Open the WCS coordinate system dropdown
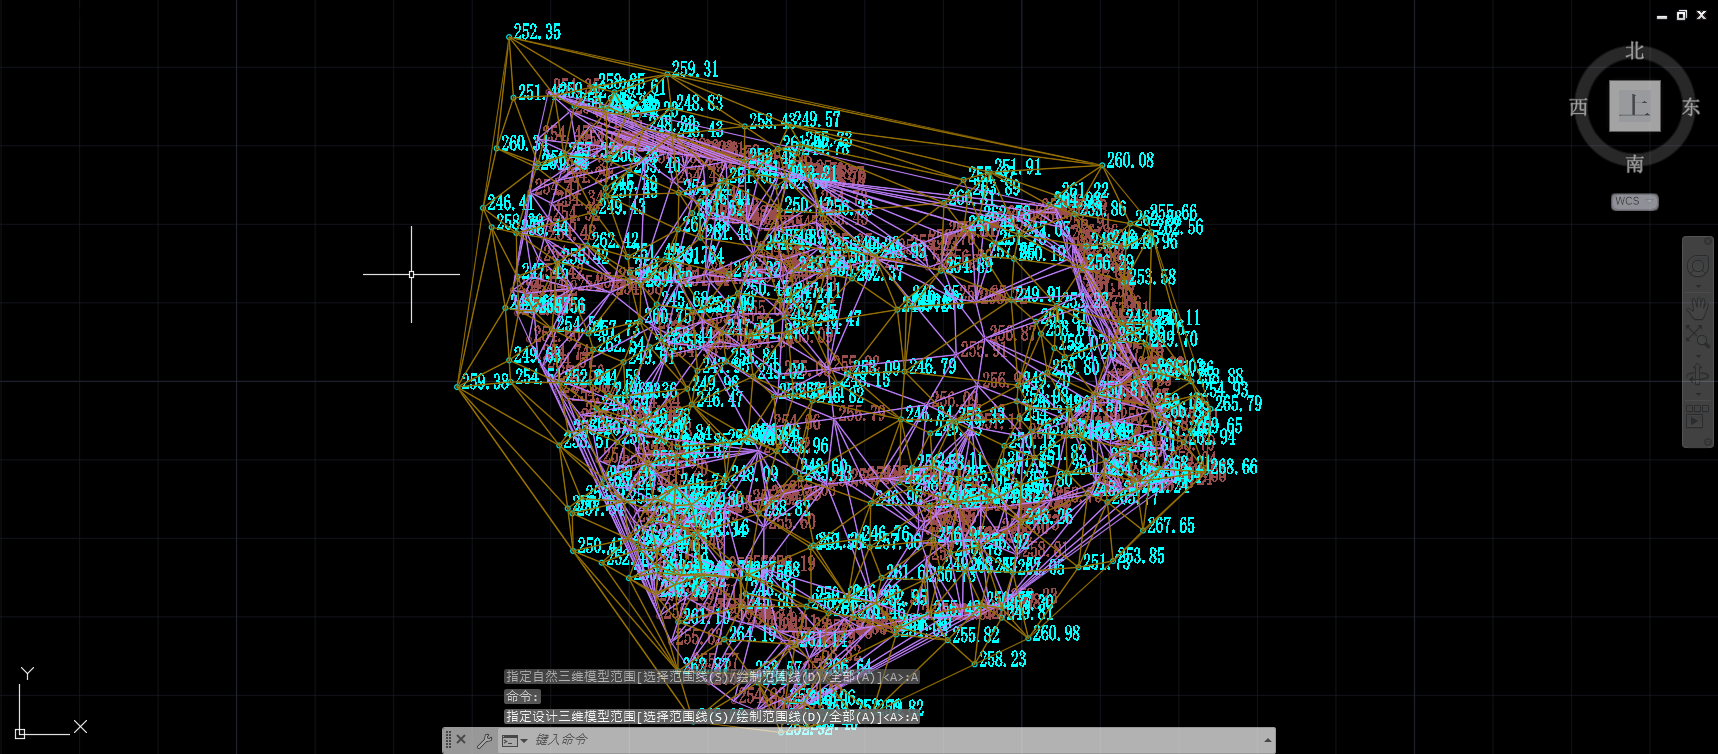 point(1634,202)
